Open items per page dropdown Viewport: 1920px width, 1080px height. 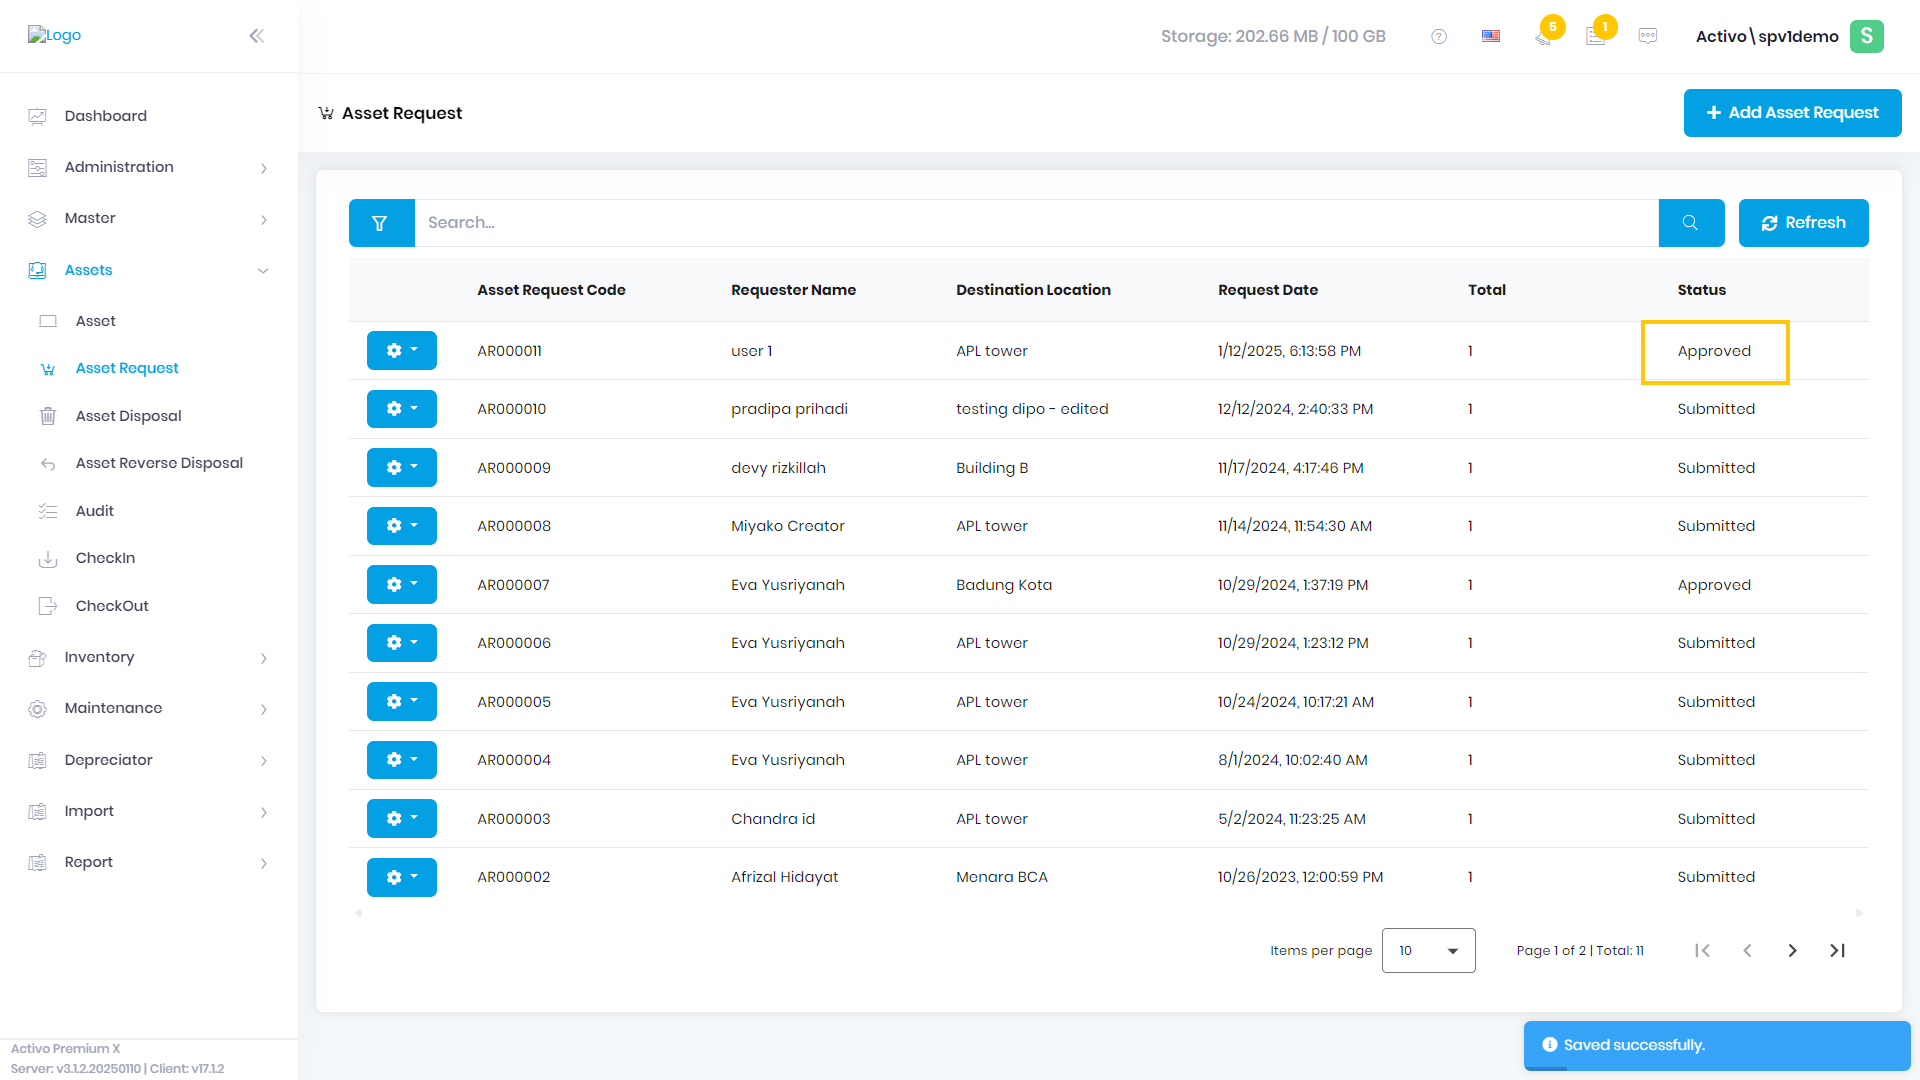[x=1428, y=951]
